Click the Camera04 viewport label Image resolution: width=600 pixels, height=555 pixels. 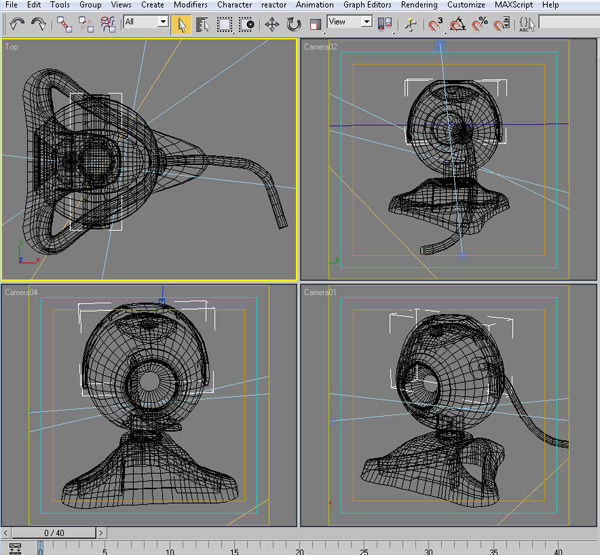pyautogui.click(x=21, y=292)
